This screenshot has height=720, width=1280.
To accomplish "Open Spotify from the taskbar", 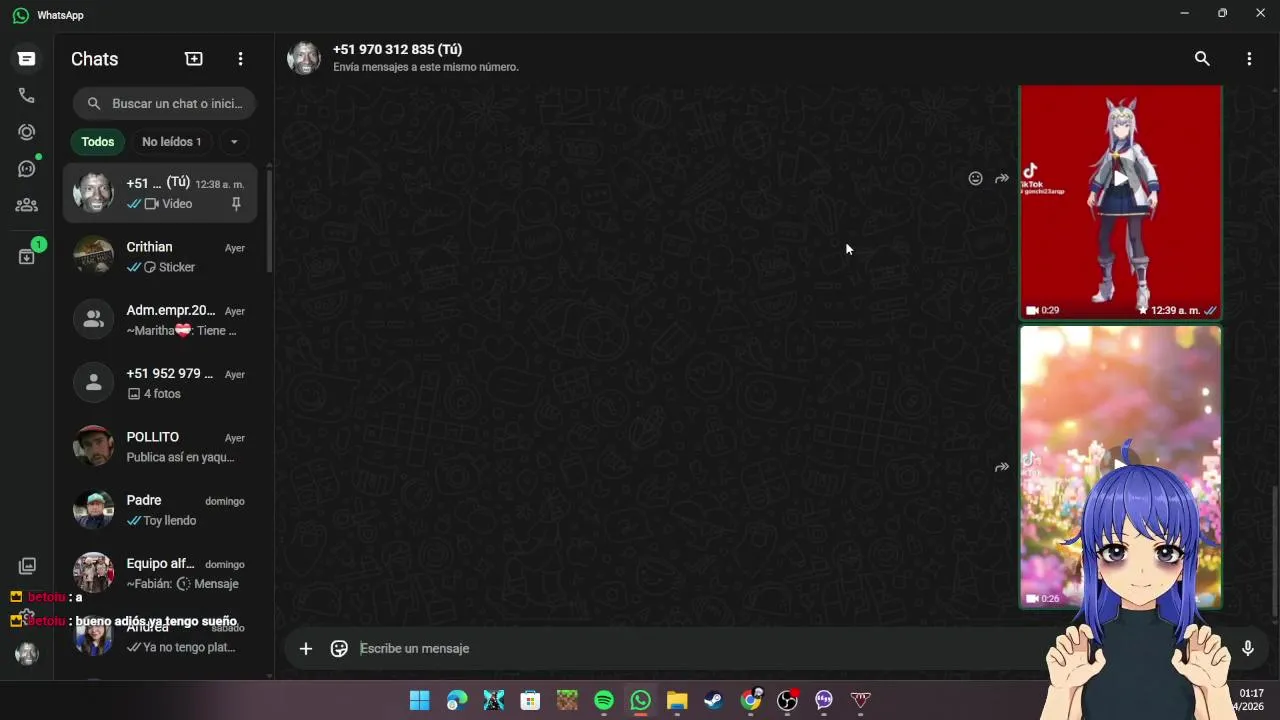I will (x=604, y=701).
